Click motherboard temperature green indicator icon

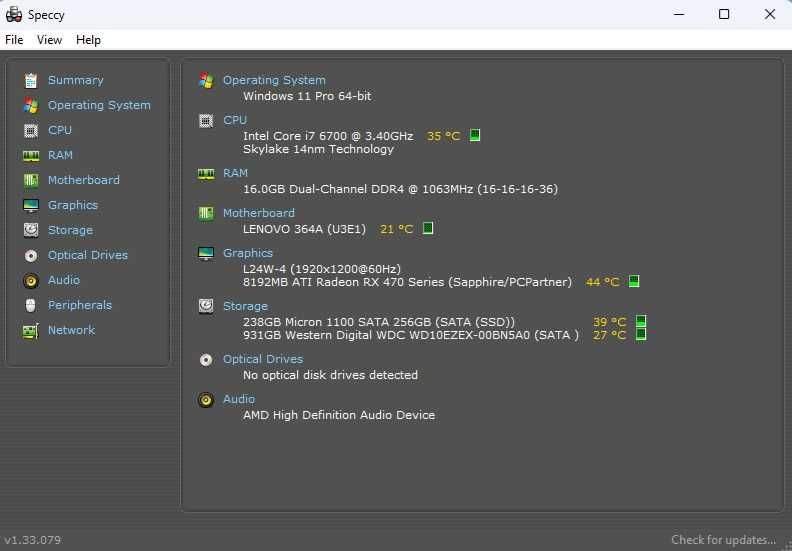click(x=428, y=228)
